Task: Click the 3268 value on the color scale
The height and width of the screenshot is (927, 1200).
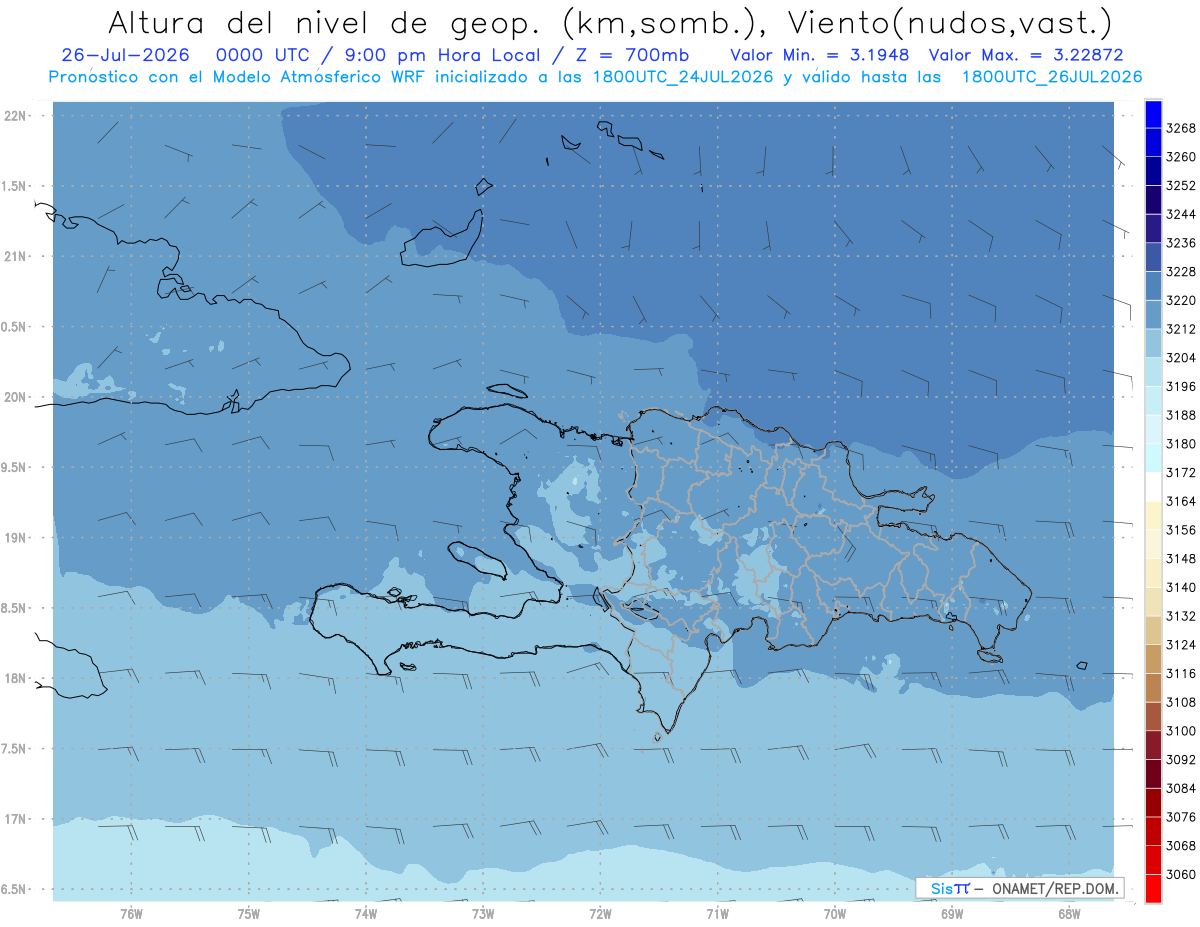Action: click(1181, 128)
